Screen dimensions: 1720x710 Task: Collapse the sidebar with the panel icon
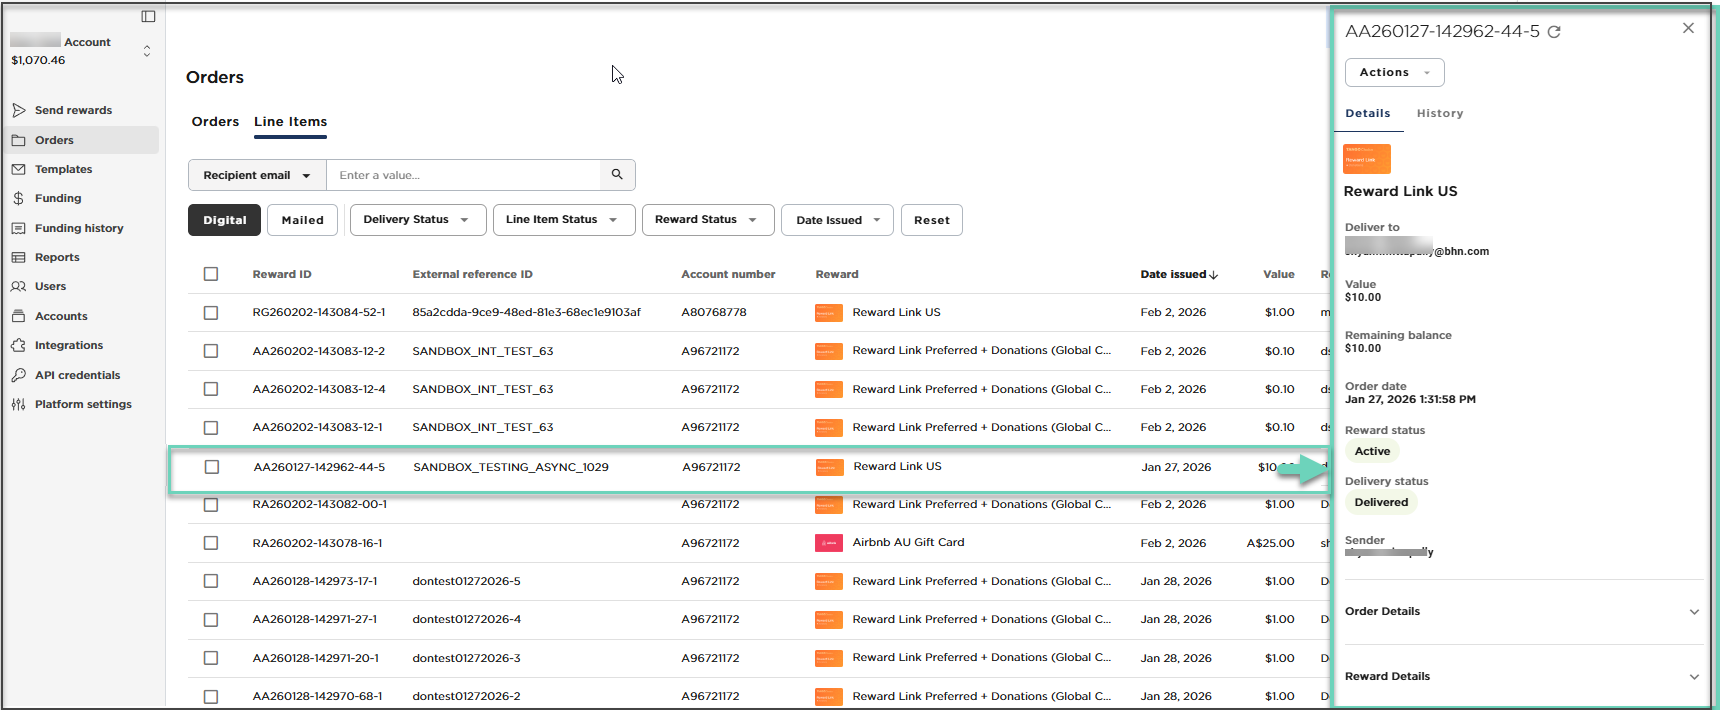point(148,16)
